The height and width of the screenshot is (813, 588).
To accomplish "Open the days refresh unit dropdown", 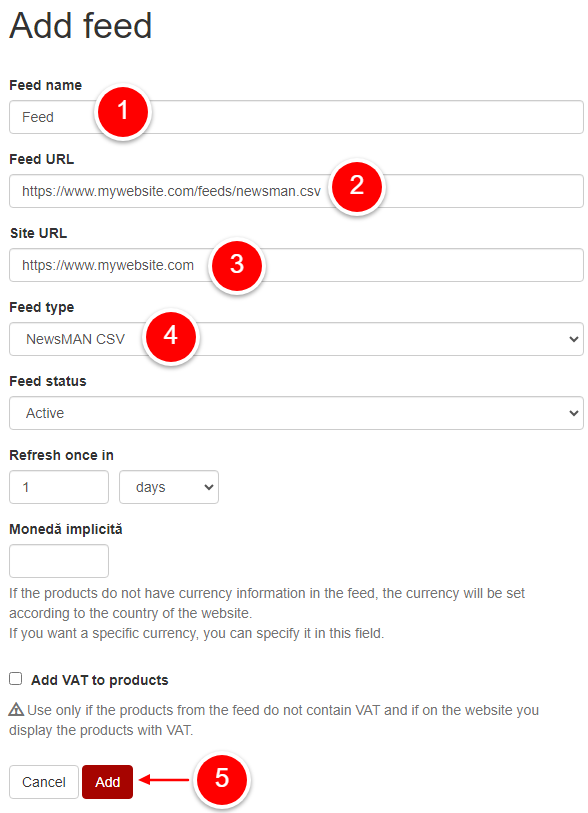I will tap(169, 487).
